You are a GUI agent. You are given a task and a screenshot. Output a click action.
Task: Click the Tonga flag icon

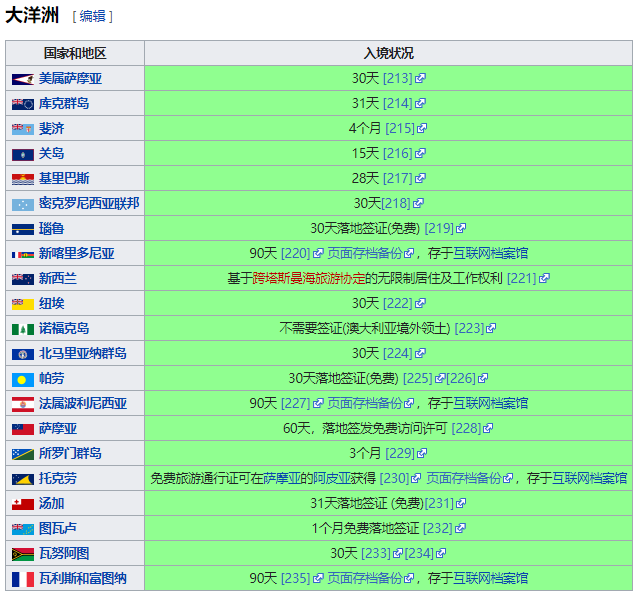point(22,504)
